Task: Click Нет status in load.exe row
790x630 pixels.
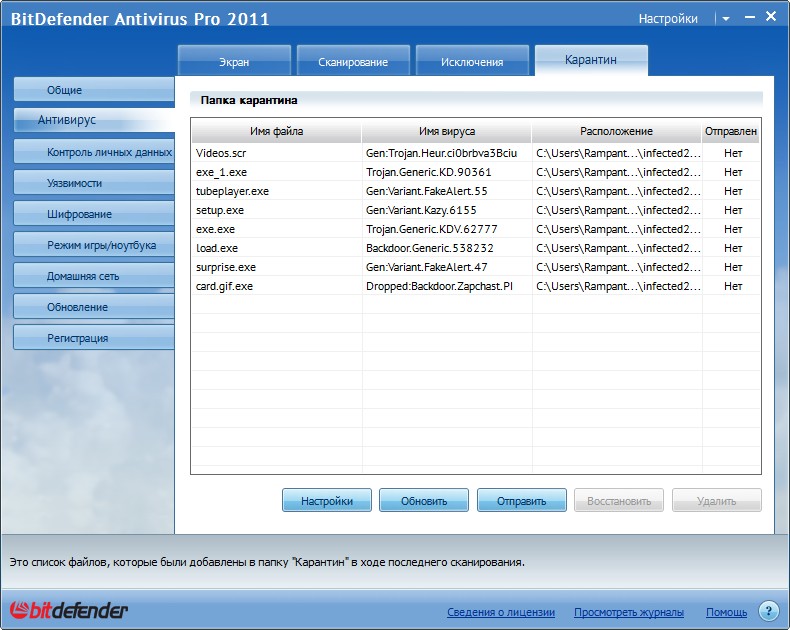Action: tap(733, 248)
